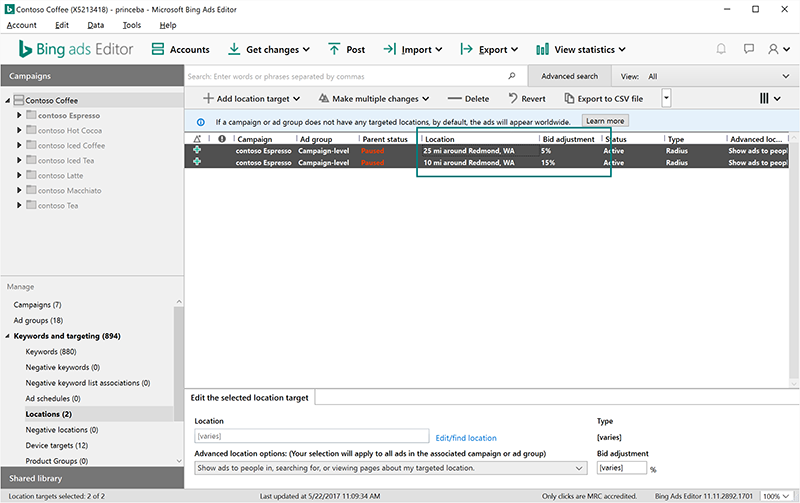Click the Delete dash icon

[454, 98]
